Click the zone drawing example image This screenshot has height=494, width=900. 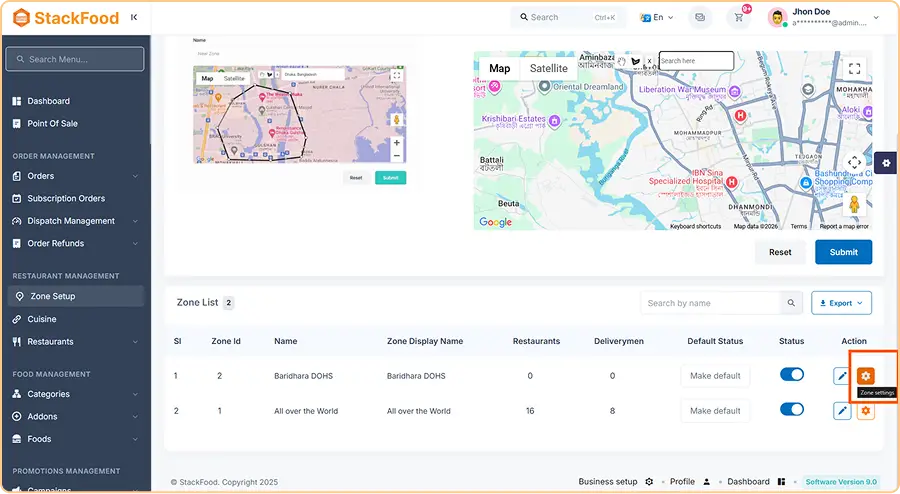coord(300,115)
